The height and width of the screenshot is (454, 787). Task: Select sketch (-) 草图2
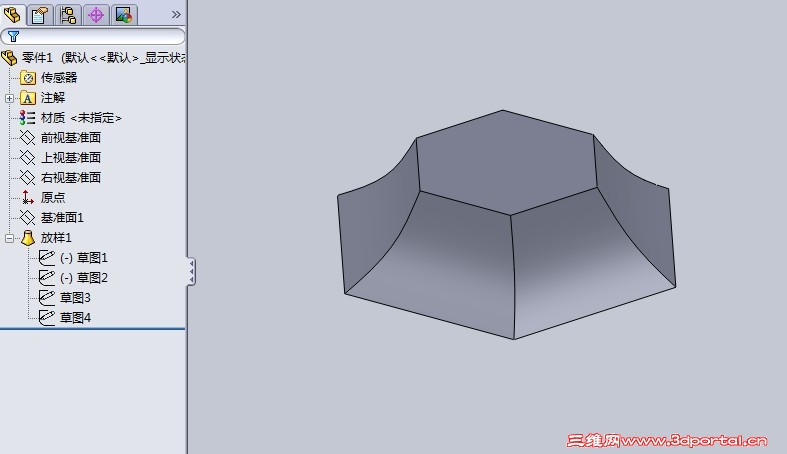83,278
